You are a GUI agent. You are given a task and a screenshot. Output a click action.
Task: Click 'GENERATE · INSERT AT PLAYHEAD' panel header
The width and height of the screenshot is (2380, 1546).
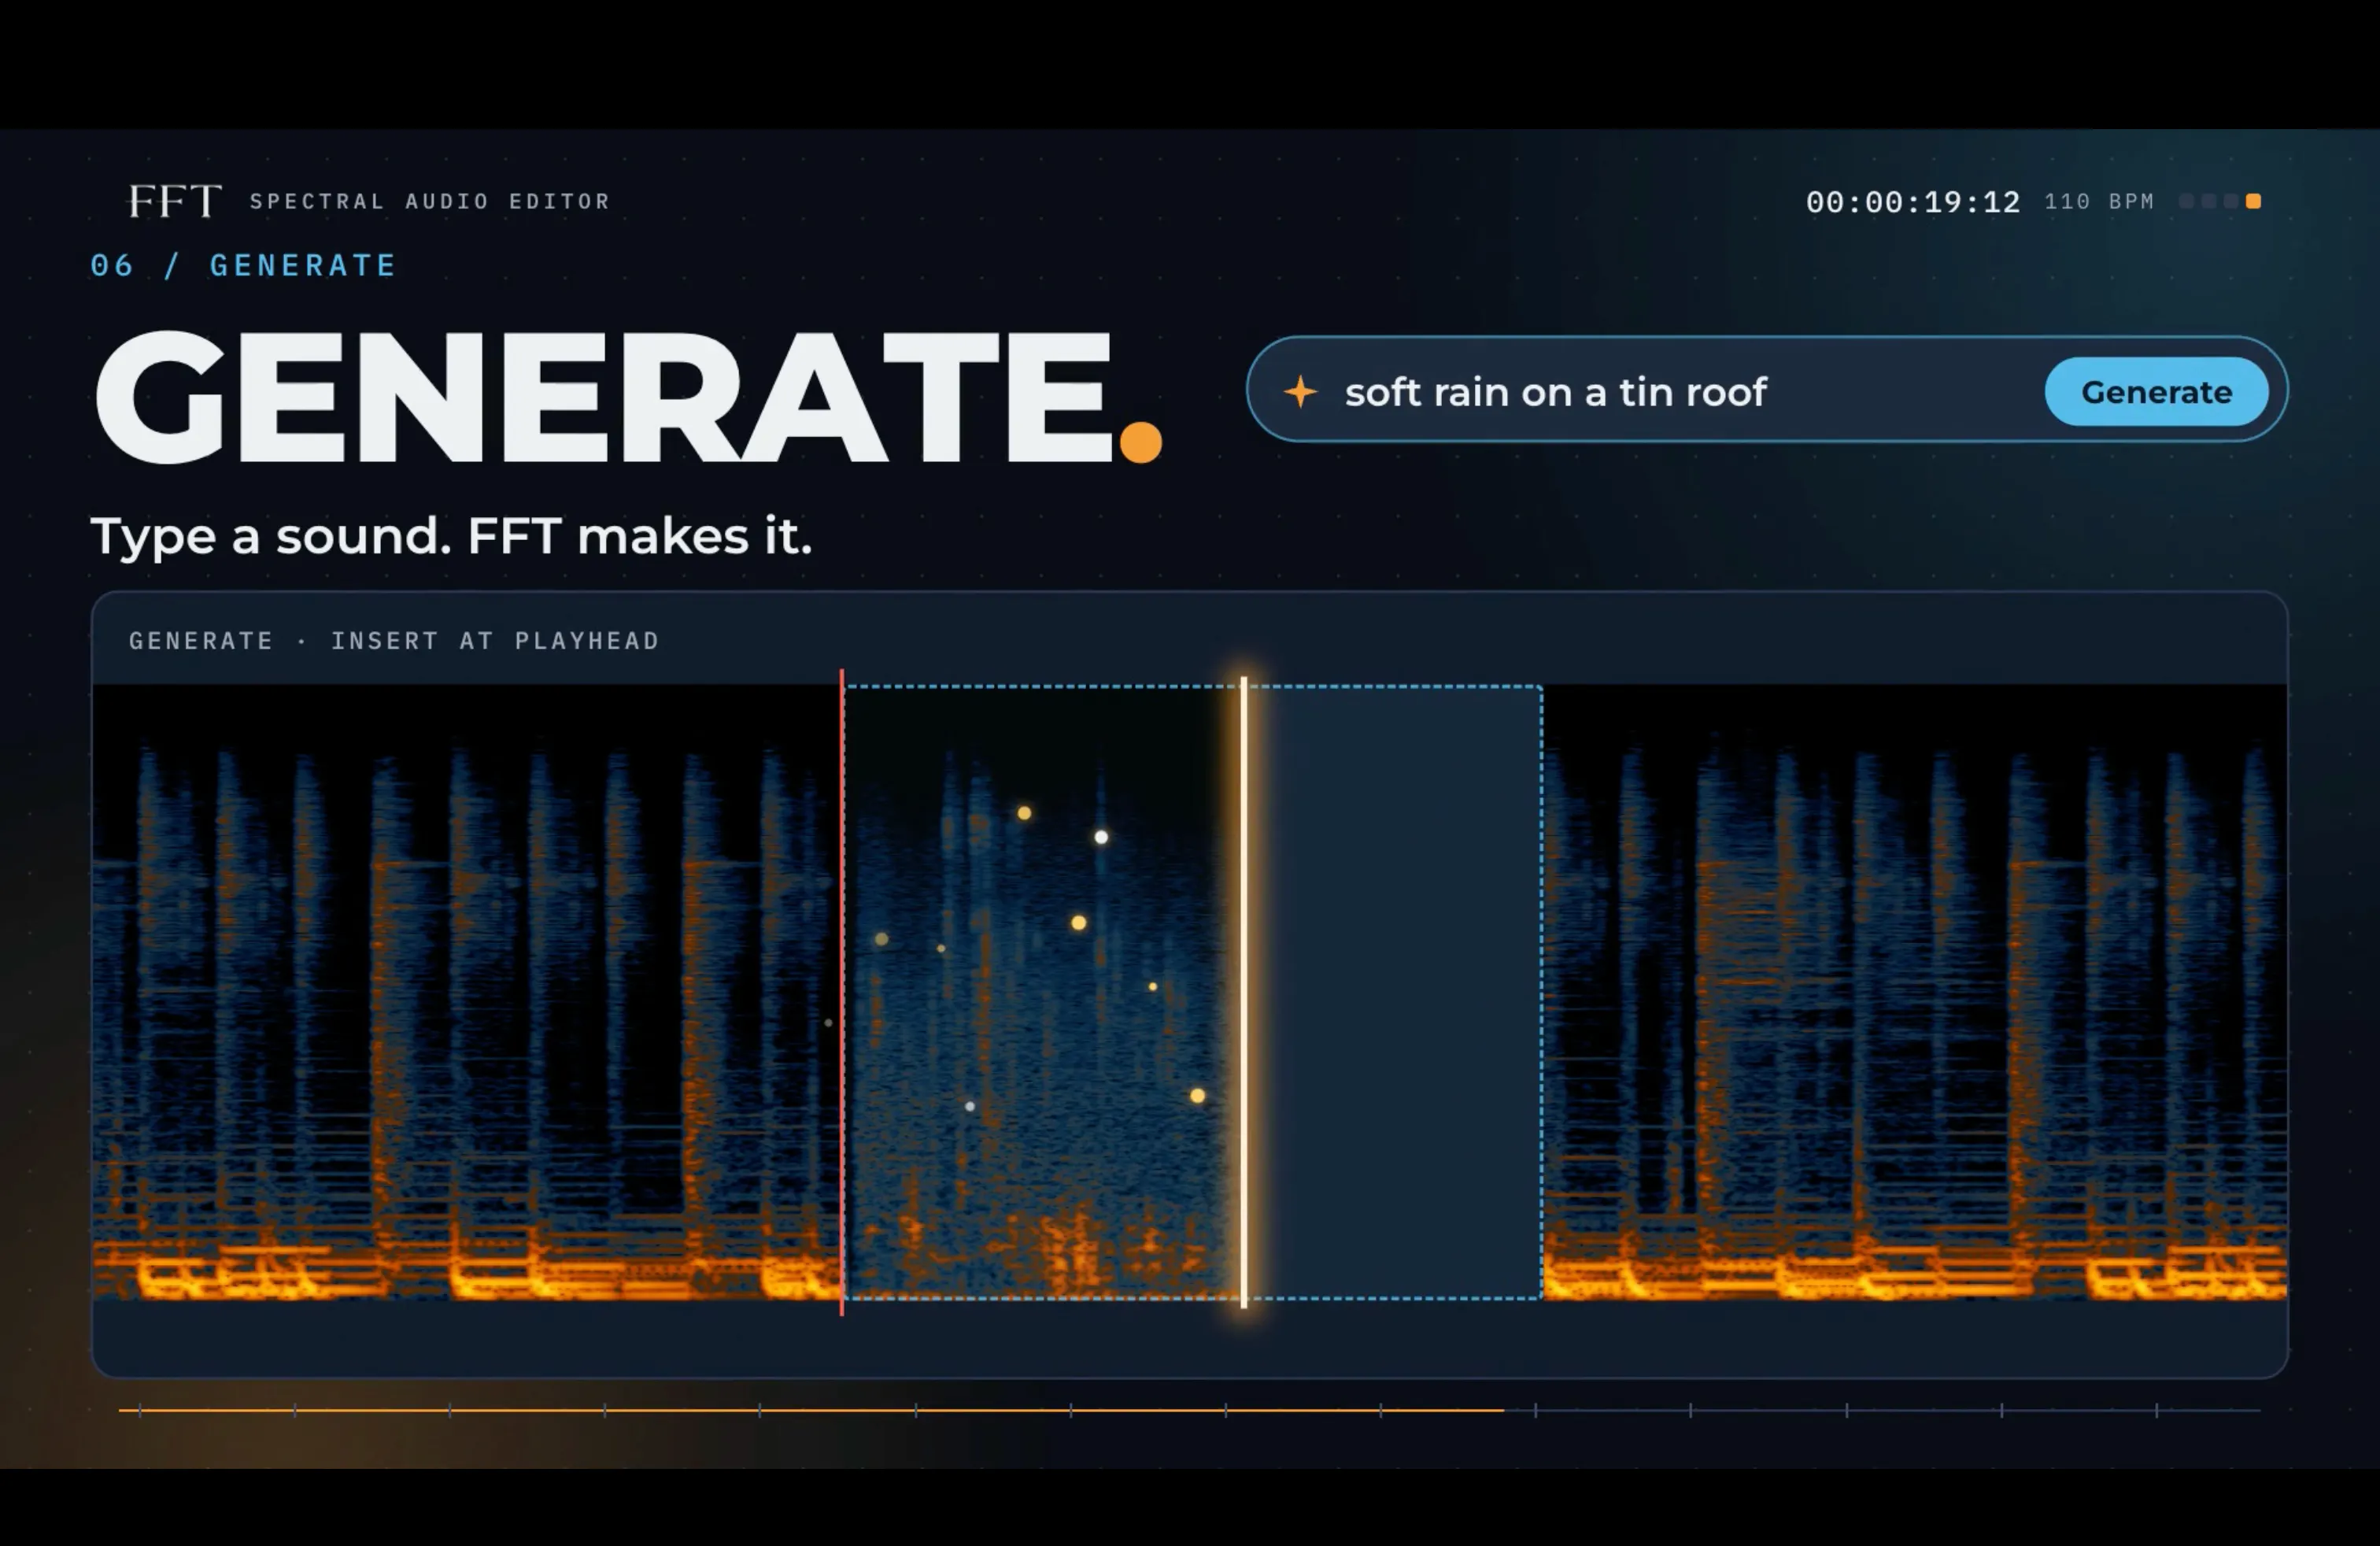click(394, 640)
